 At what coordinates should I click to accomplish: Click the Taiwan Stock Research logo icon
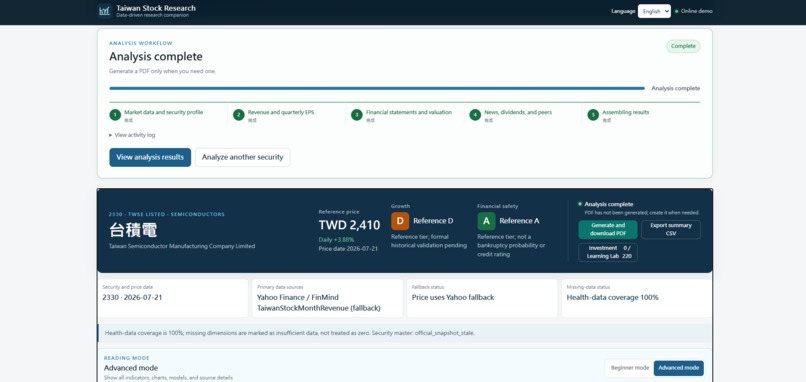[104, 11]
